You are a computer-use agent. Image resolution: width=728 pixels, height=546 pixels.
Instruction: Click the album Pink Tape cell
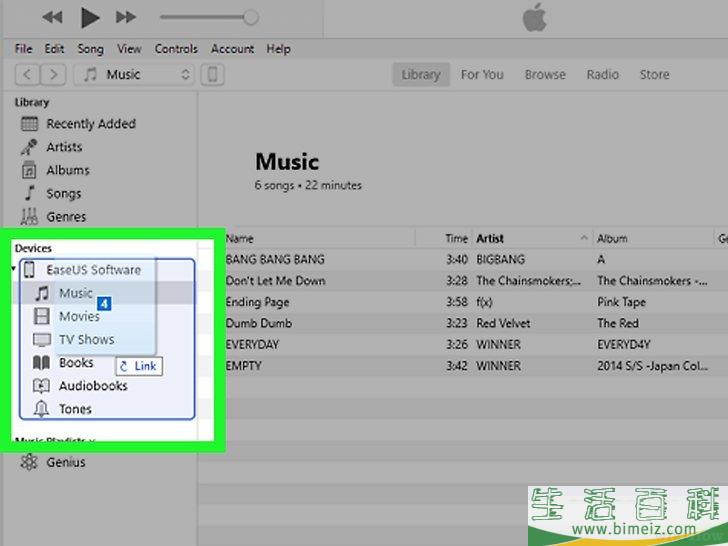coord(621,302)
